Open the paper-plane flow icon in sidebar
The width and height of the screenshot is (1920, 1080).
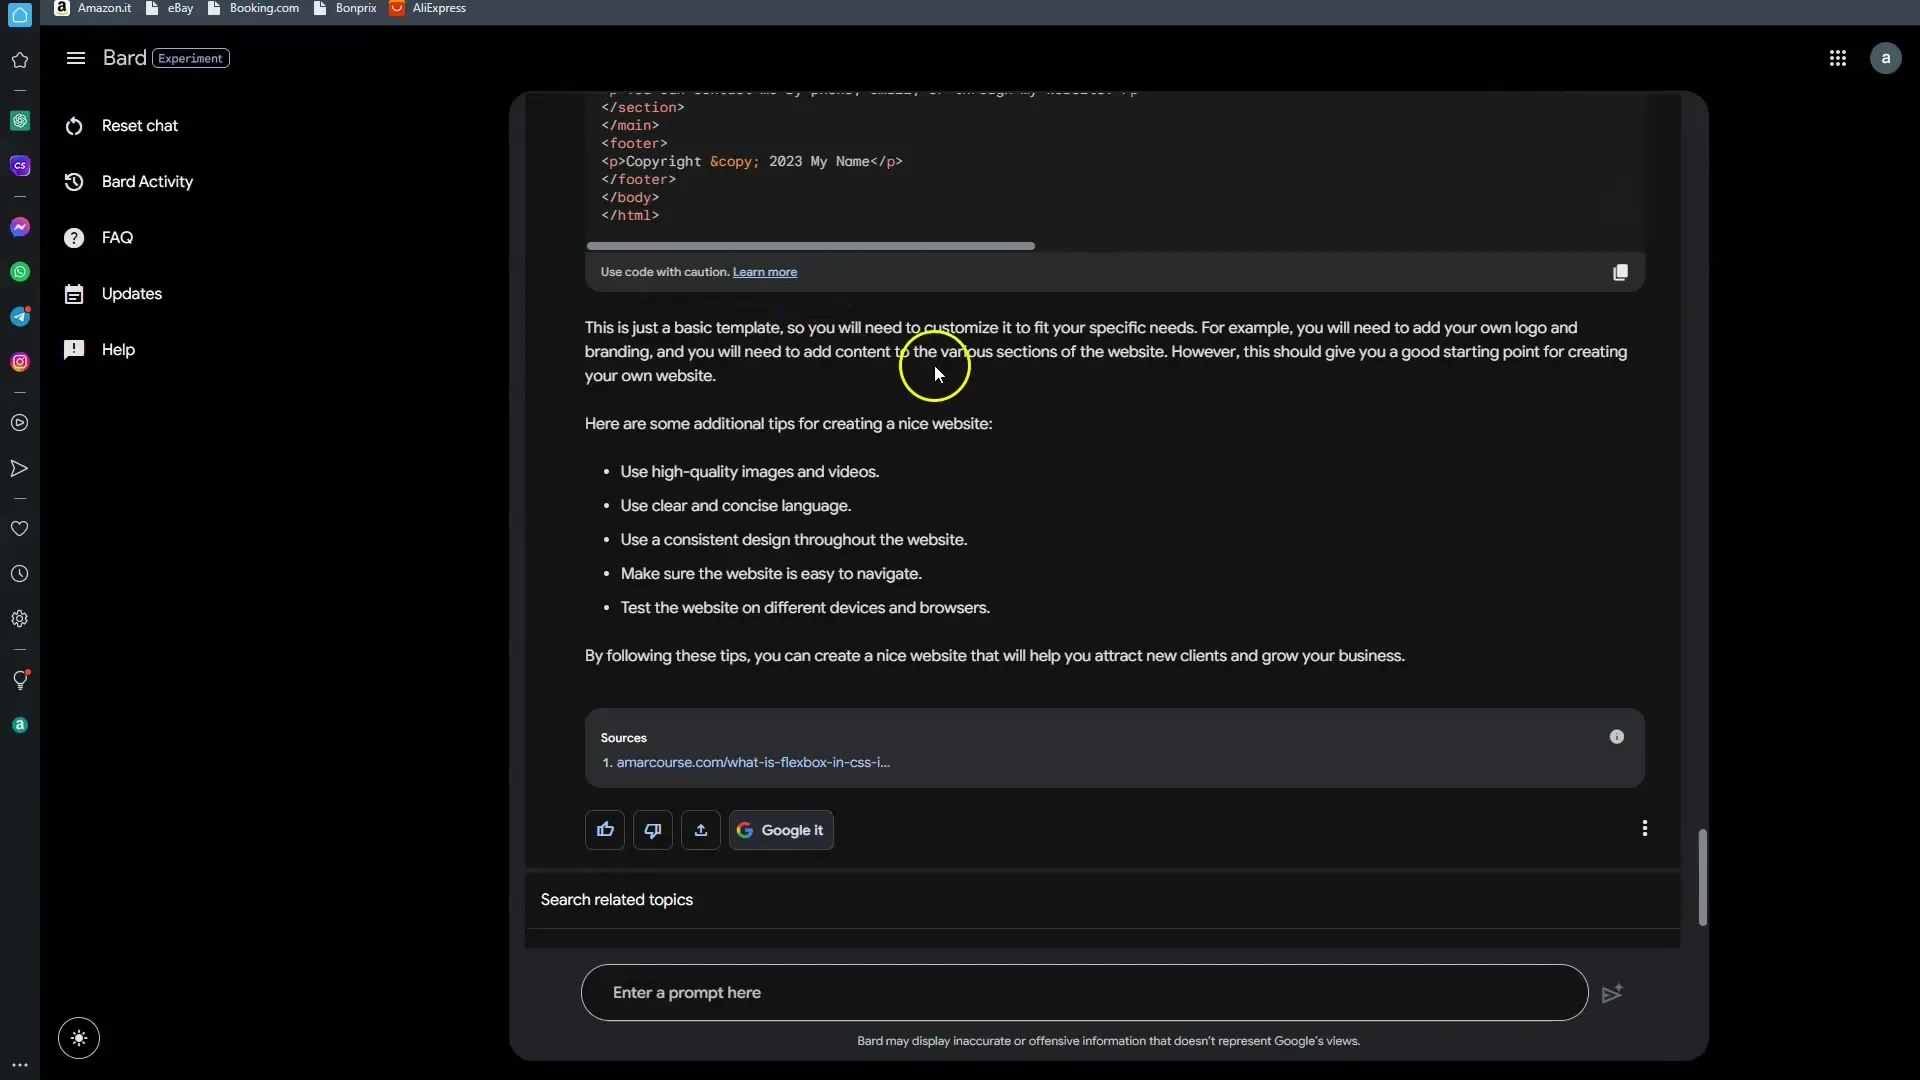click(20, 468)
